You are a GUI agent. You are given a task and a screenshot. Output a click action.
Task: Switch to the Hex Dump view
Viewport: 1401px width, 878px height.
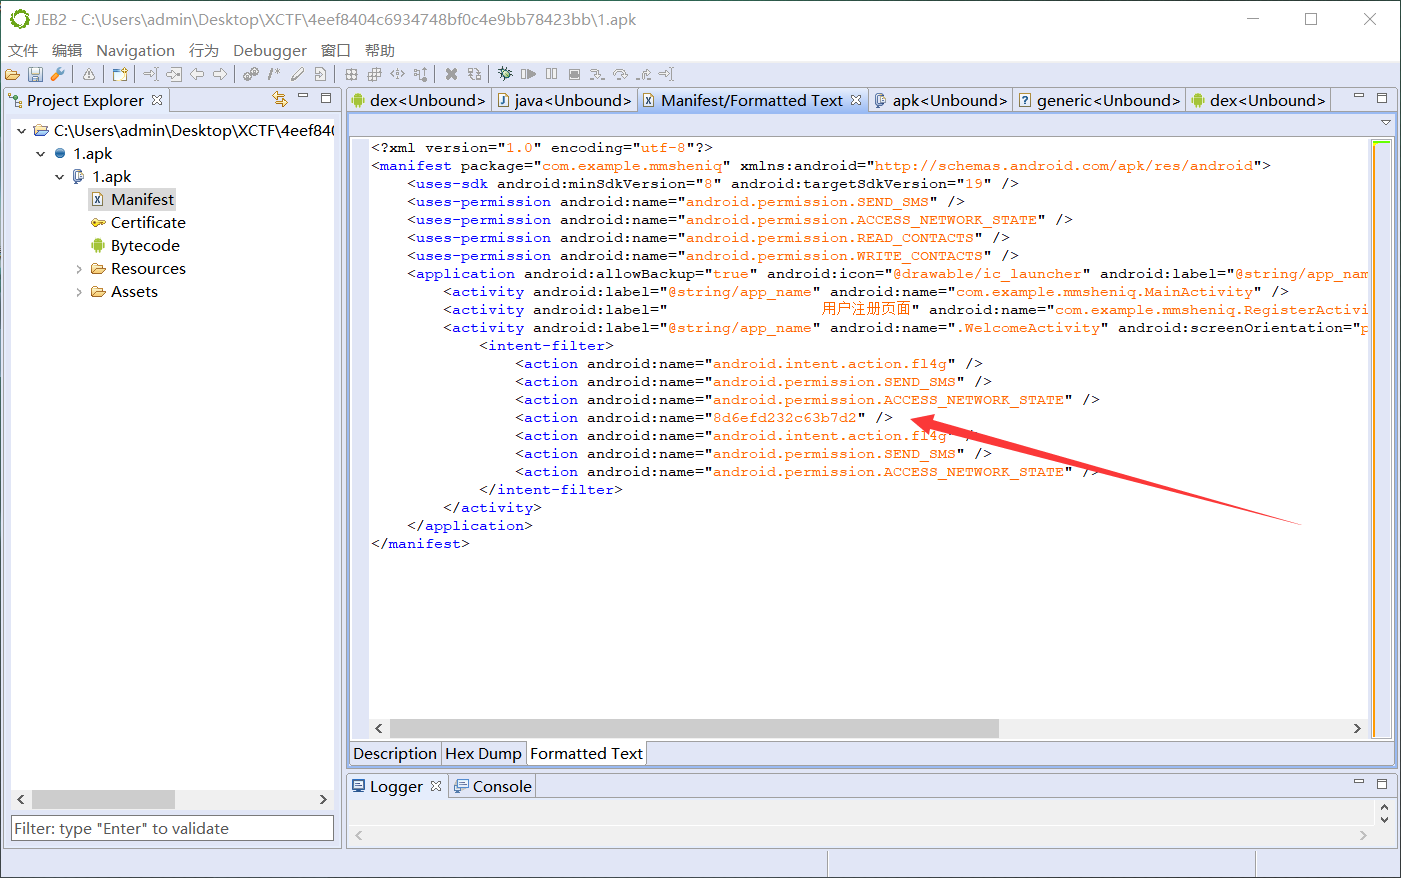[483, 754]
